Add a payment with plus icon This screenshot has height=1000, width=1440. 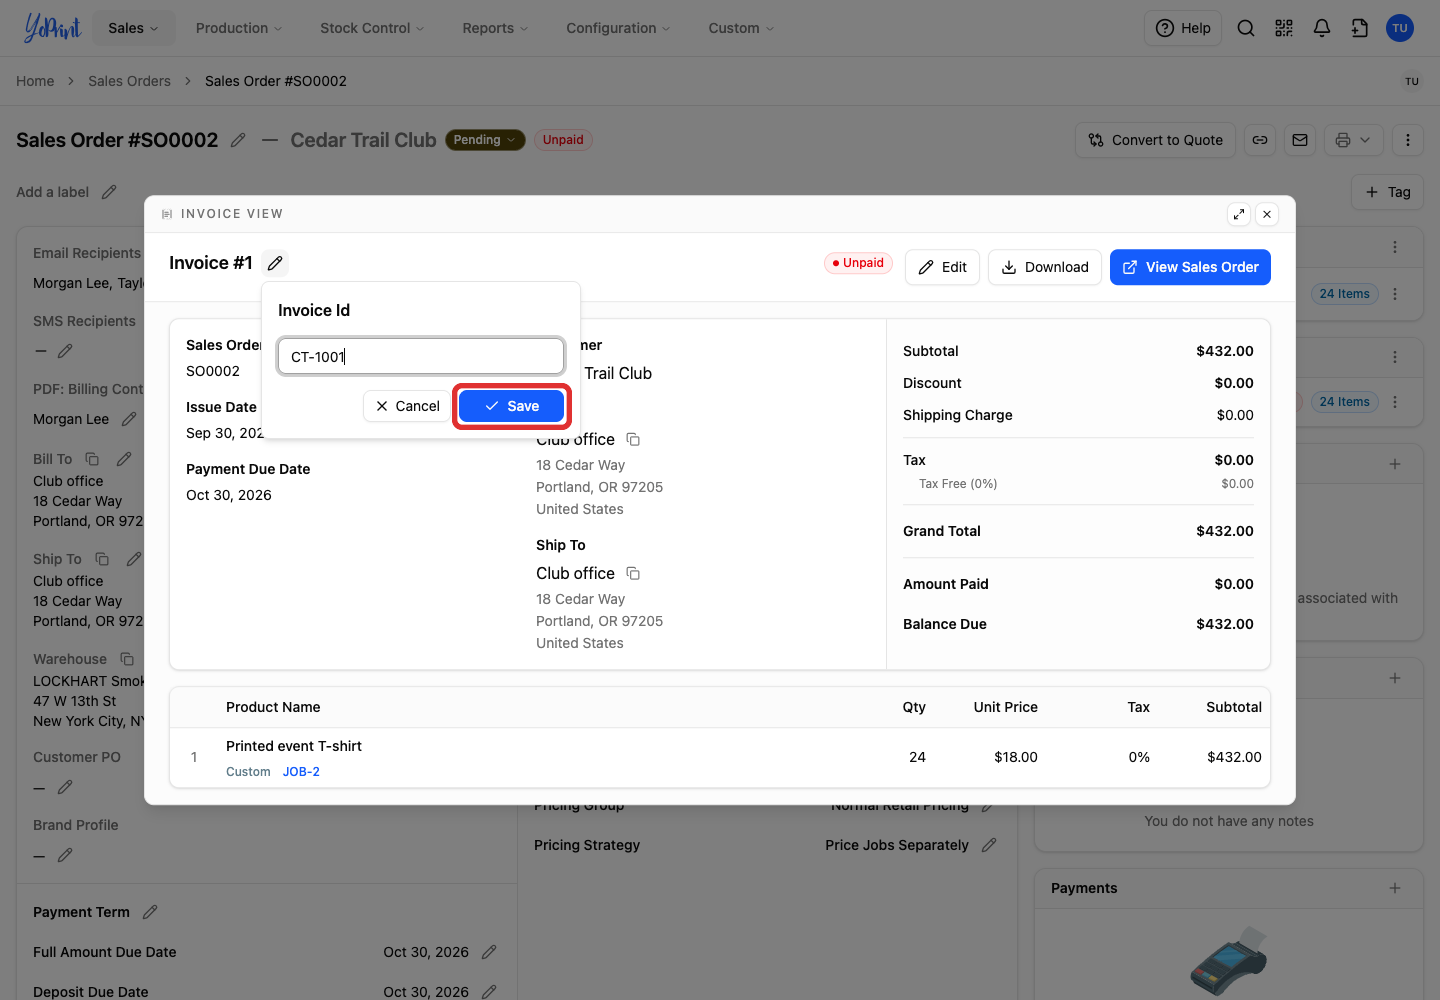1395,888
